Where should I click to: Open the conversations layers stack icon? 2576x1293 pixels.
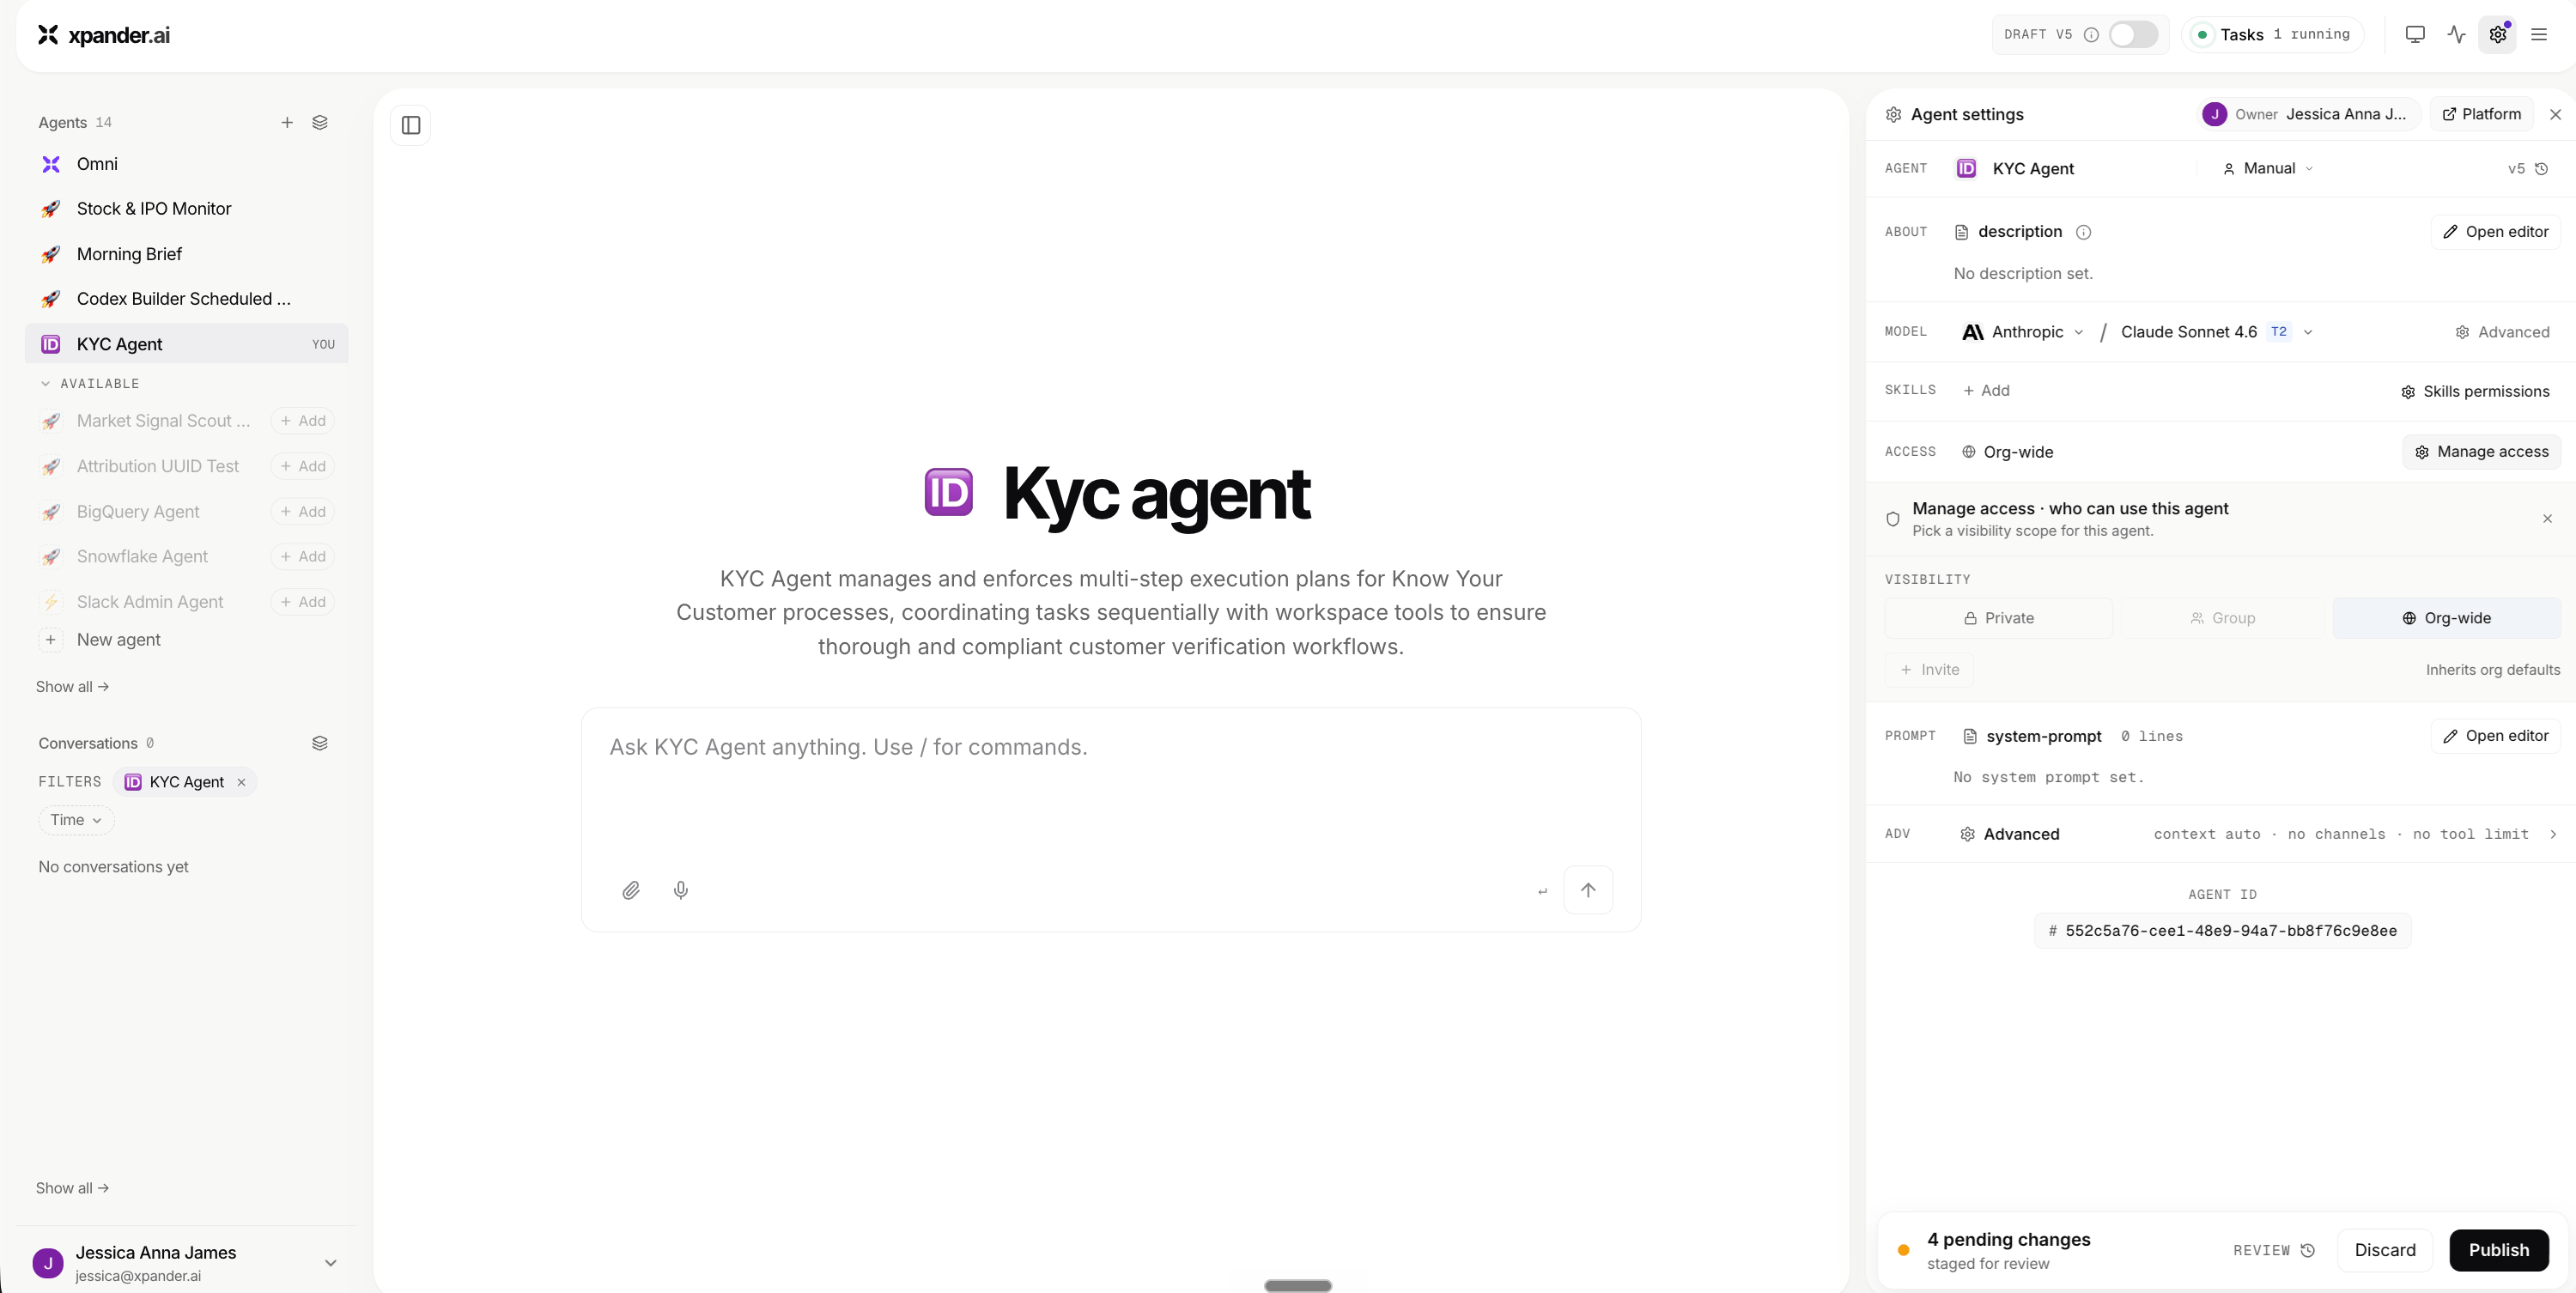point(320,743)
